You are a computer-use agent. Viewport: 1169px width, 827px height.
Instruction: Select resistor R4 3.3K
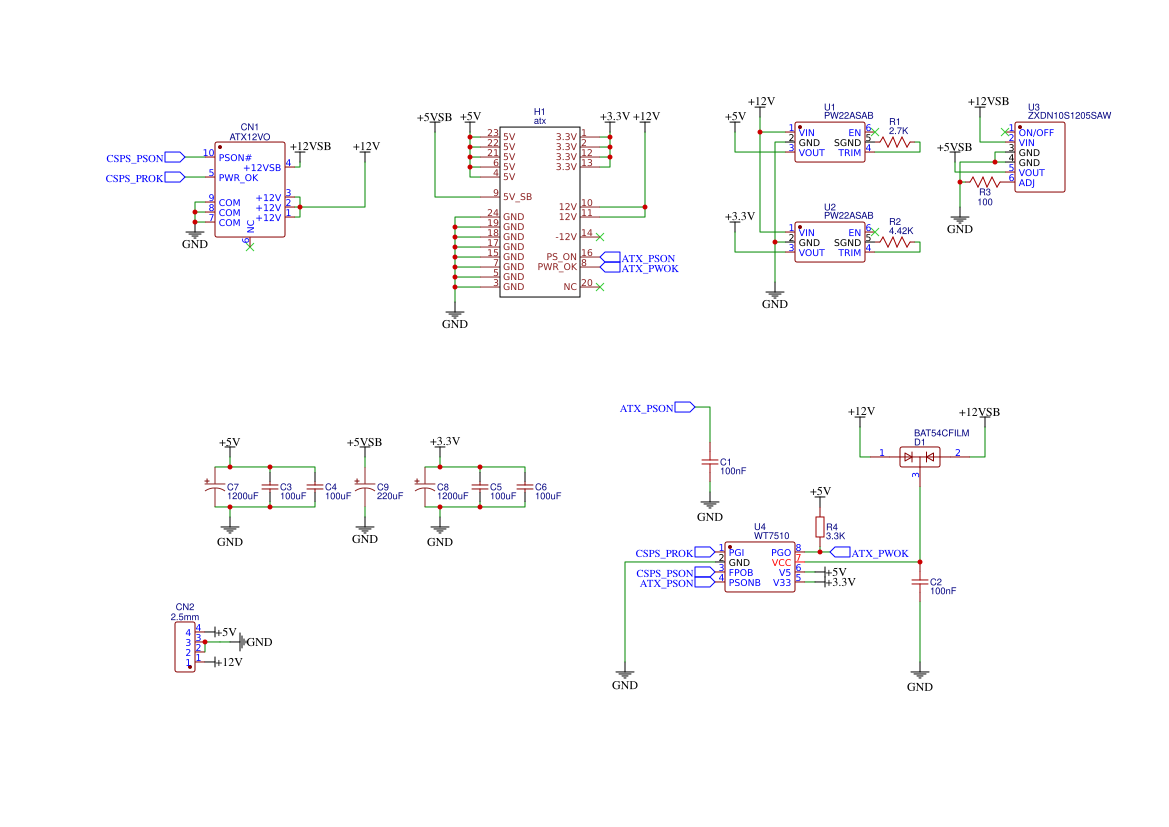tap(819, 527)
